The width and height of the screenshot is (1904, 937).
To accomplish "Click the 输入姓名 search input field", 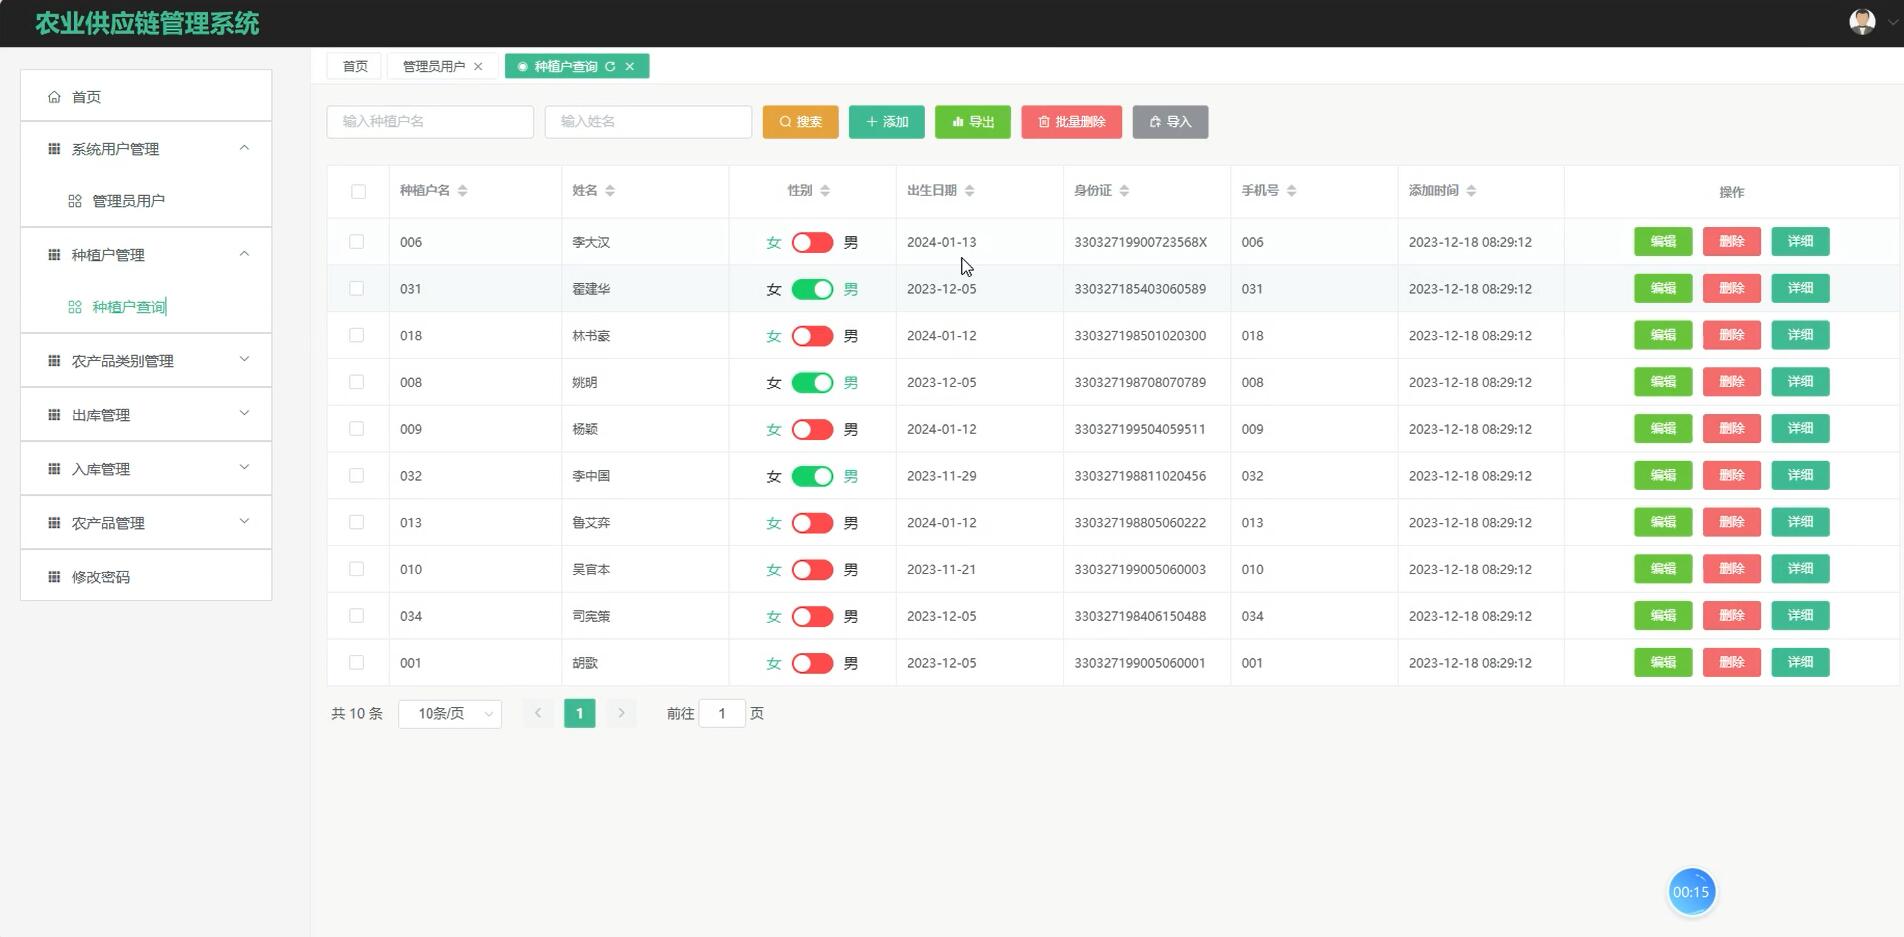I will [x=647, y=121].
